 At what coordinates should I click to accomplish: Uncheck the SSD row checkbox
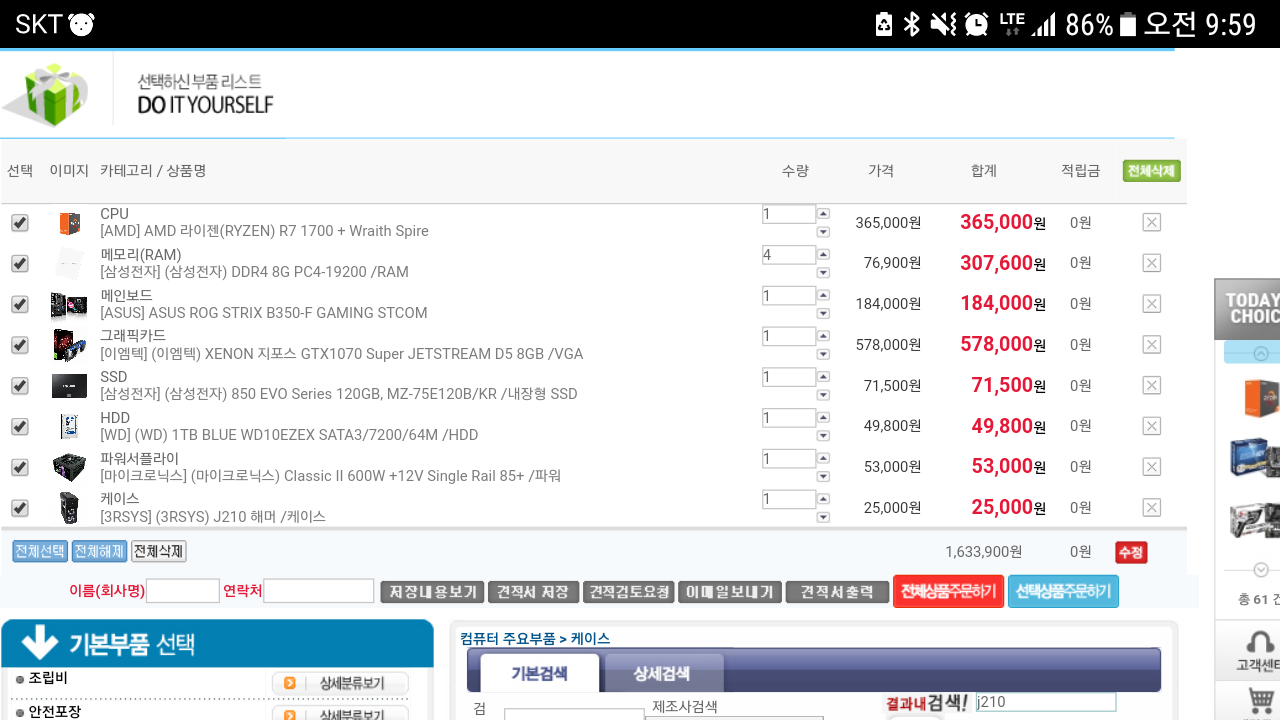pyautogui.click(x=19, y=386)
